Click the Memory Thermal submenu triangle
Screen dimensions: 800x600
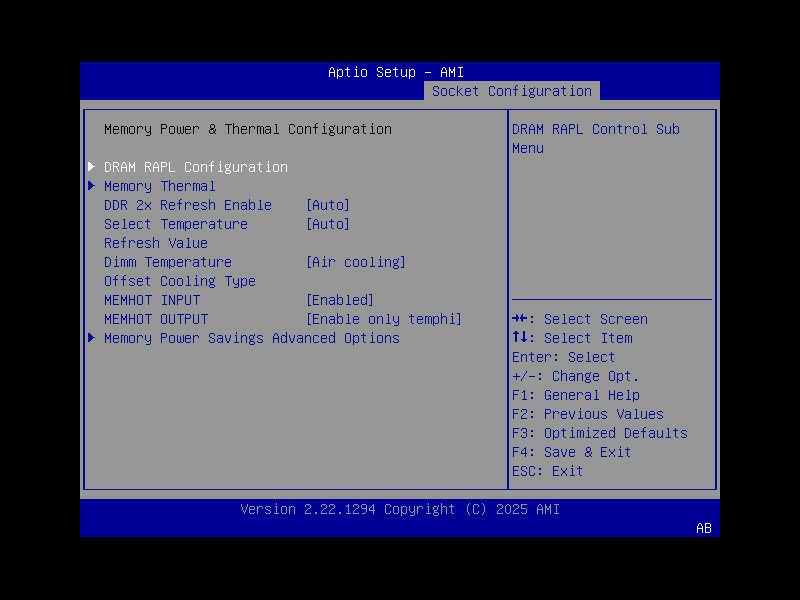tap(91, 185)
